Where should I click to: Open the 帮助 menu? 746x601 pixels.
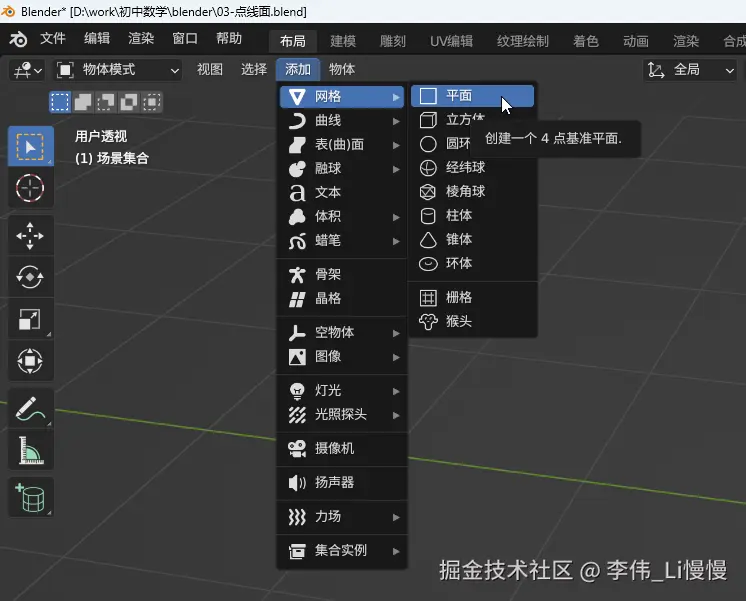point(229,39)
